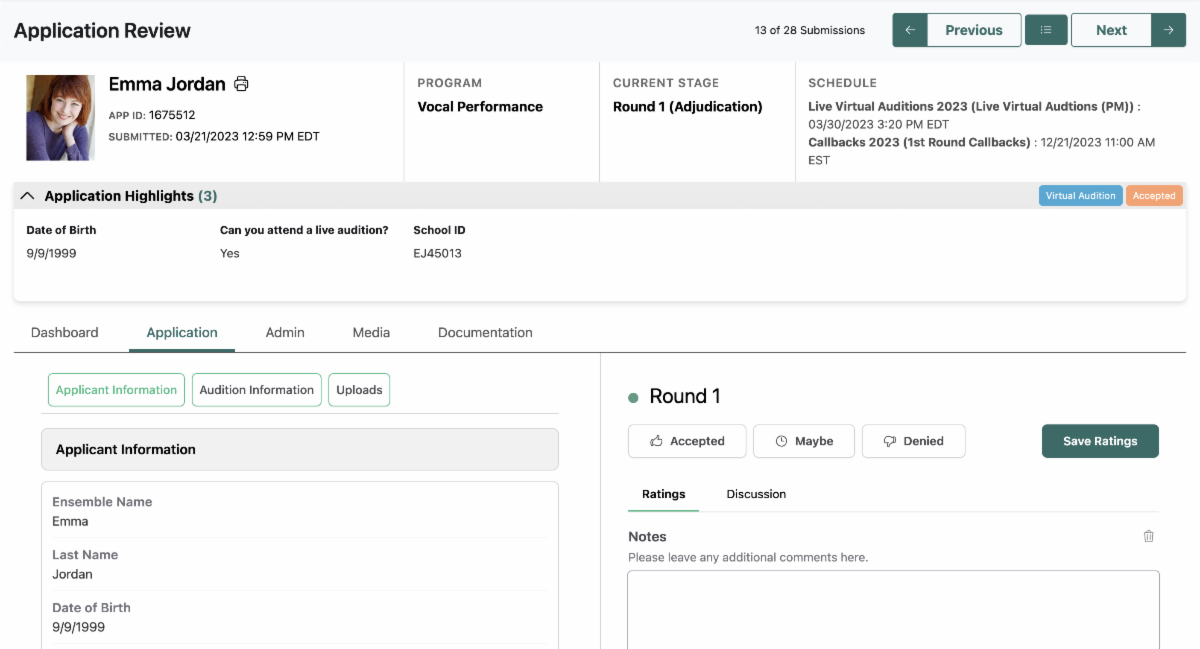Go to the Media tab
The height and width of the screenshot is (649, 1200).
click(371, 332)
